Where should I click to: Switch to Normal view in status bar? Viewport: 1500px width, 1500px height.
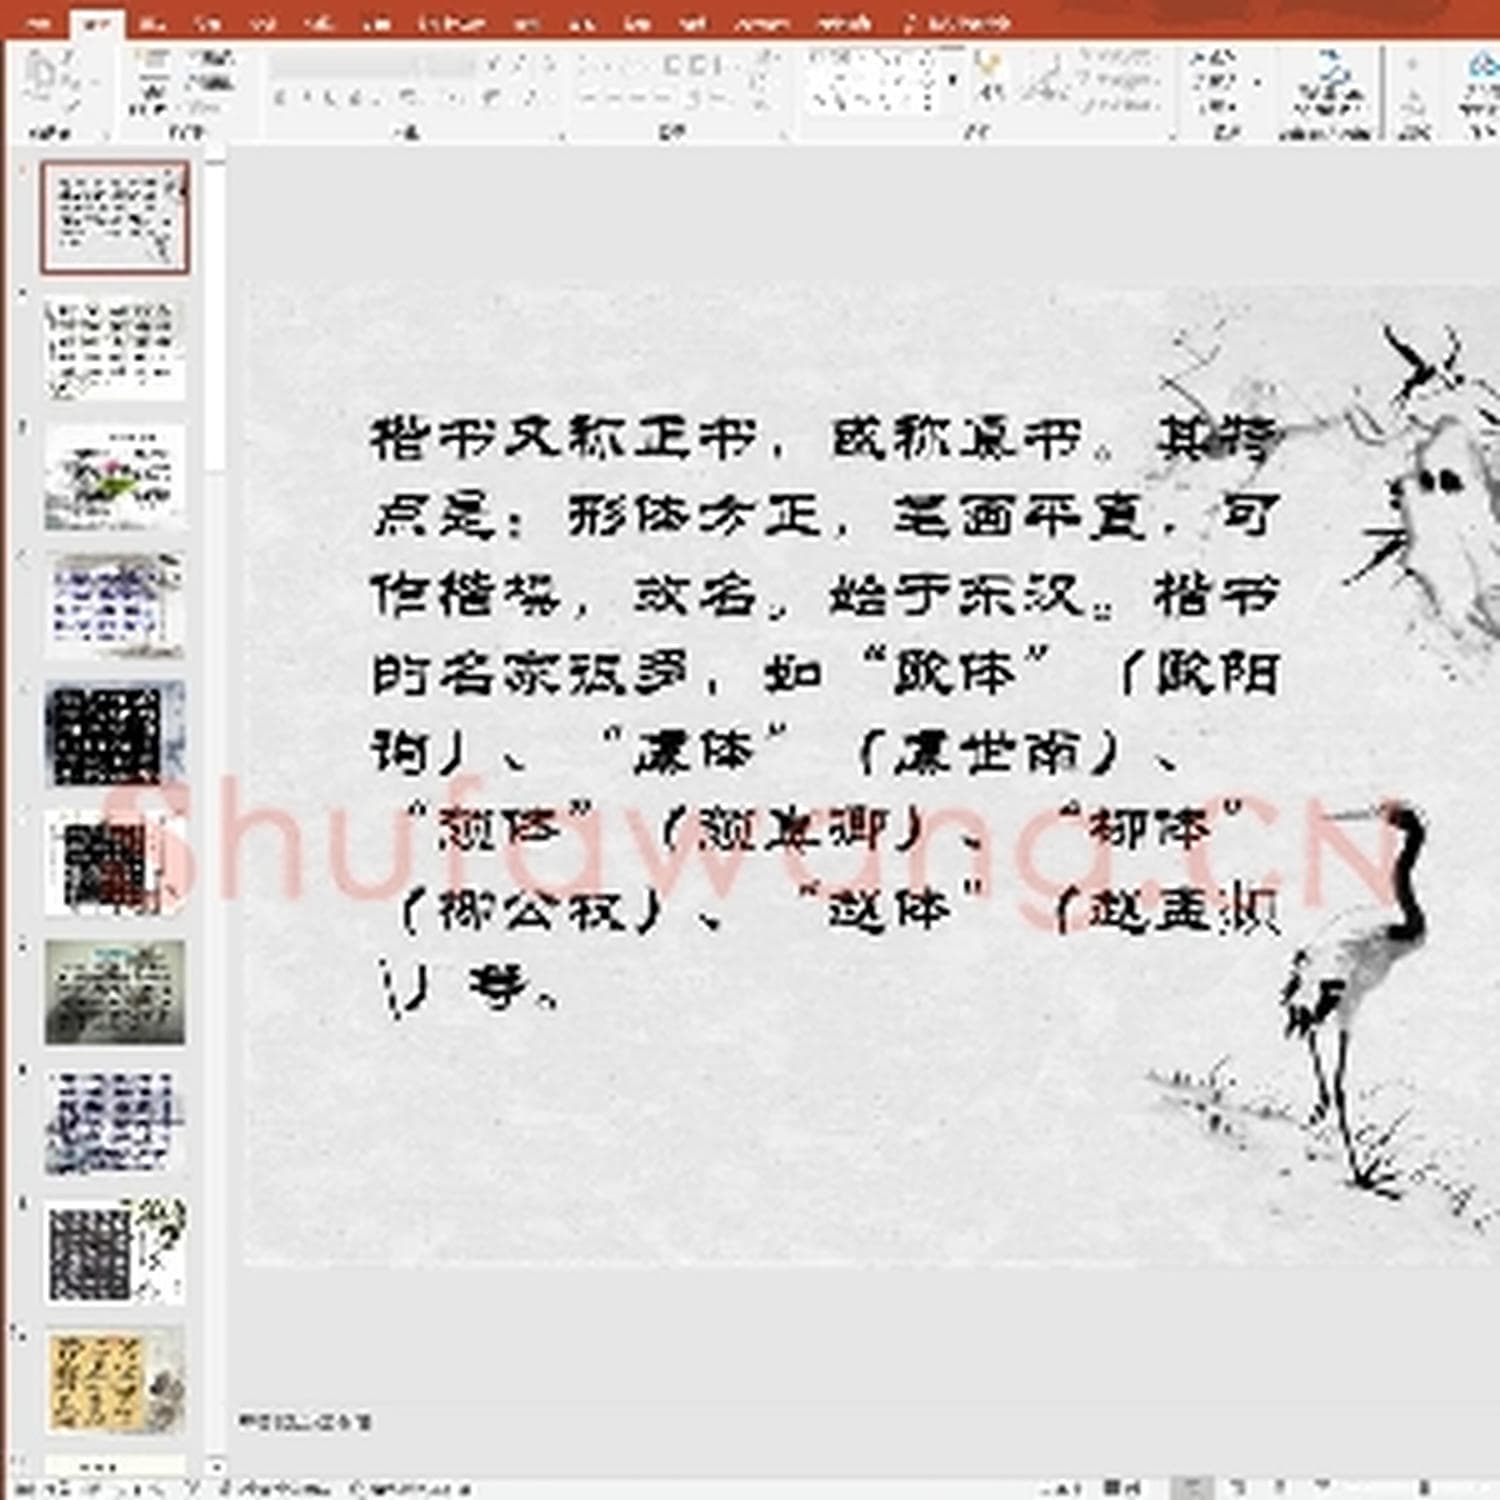[x=1190, y=1488]
